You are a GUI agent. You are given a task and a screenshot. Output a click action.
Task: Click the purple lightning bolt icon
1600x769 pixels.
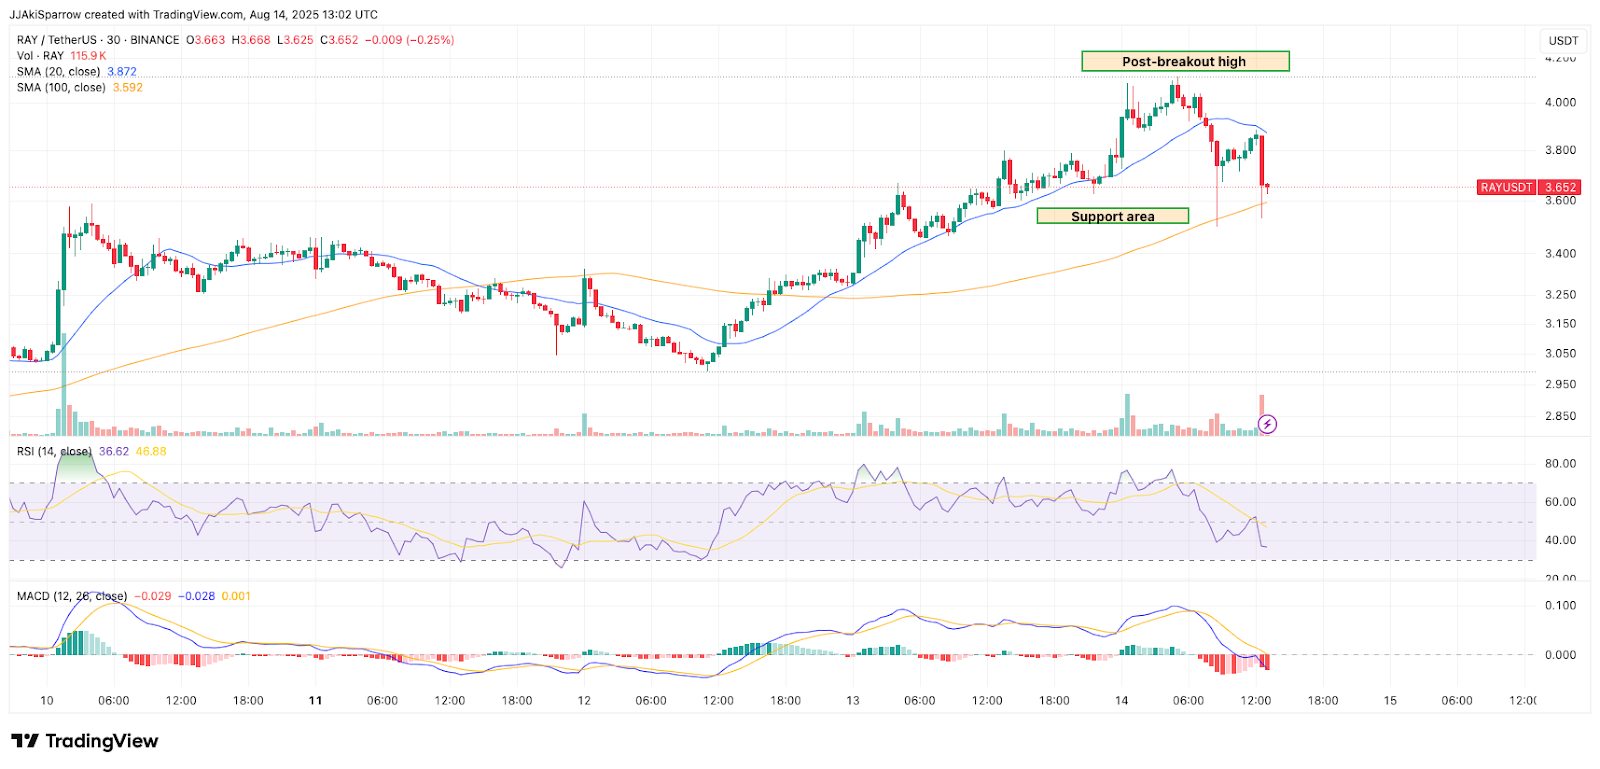(1267, 424)
